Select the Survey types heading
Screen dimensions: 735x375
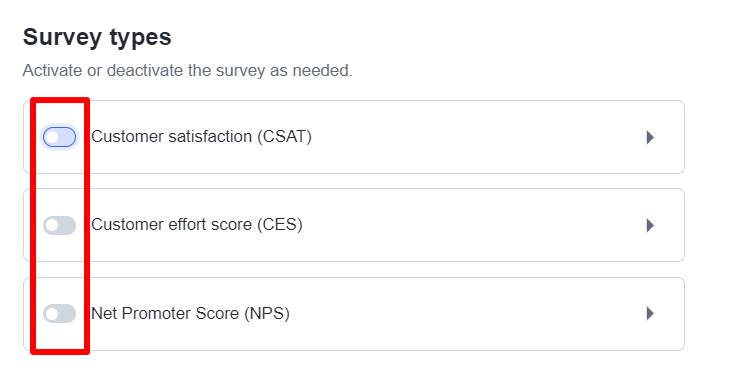pyautogui.click(x=97, y=37)
